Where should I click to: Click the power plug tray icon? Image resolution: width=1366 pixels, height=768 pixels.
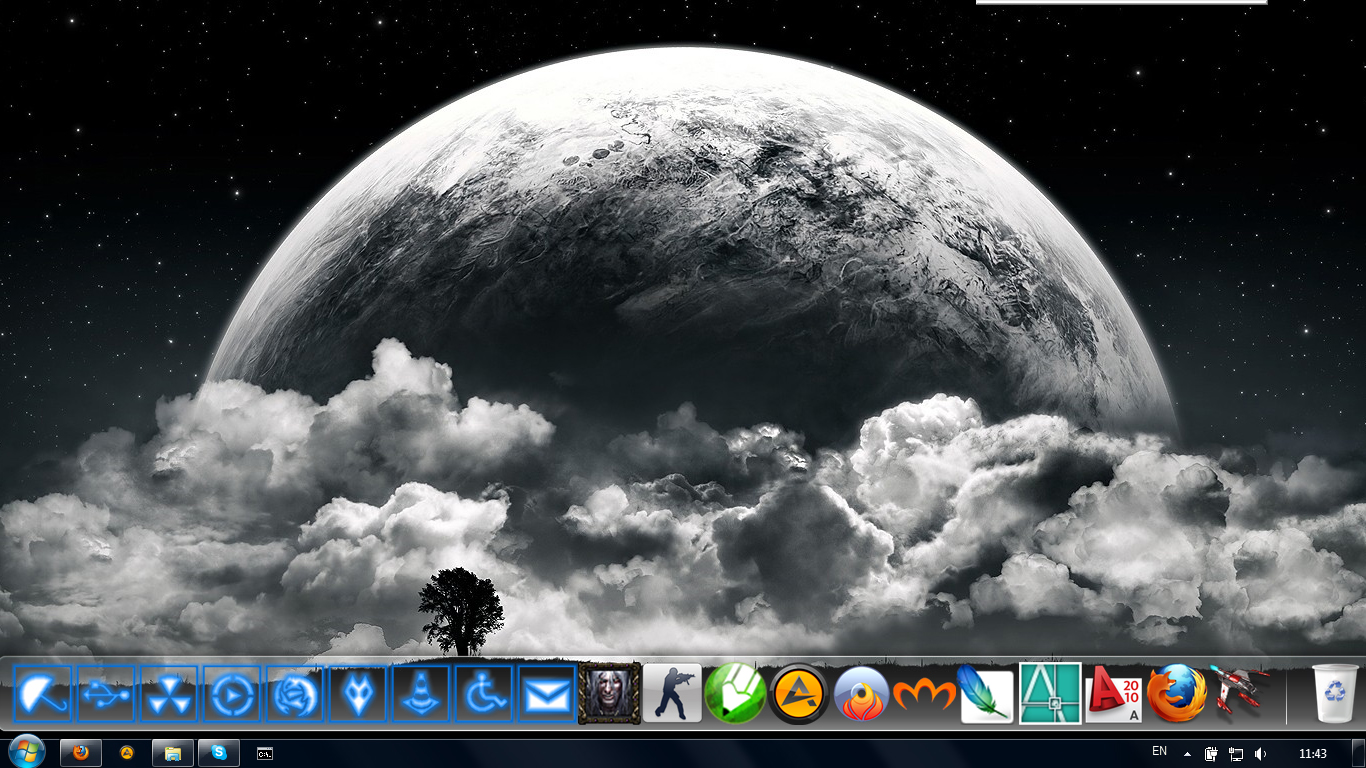(x=1211, y=754)
